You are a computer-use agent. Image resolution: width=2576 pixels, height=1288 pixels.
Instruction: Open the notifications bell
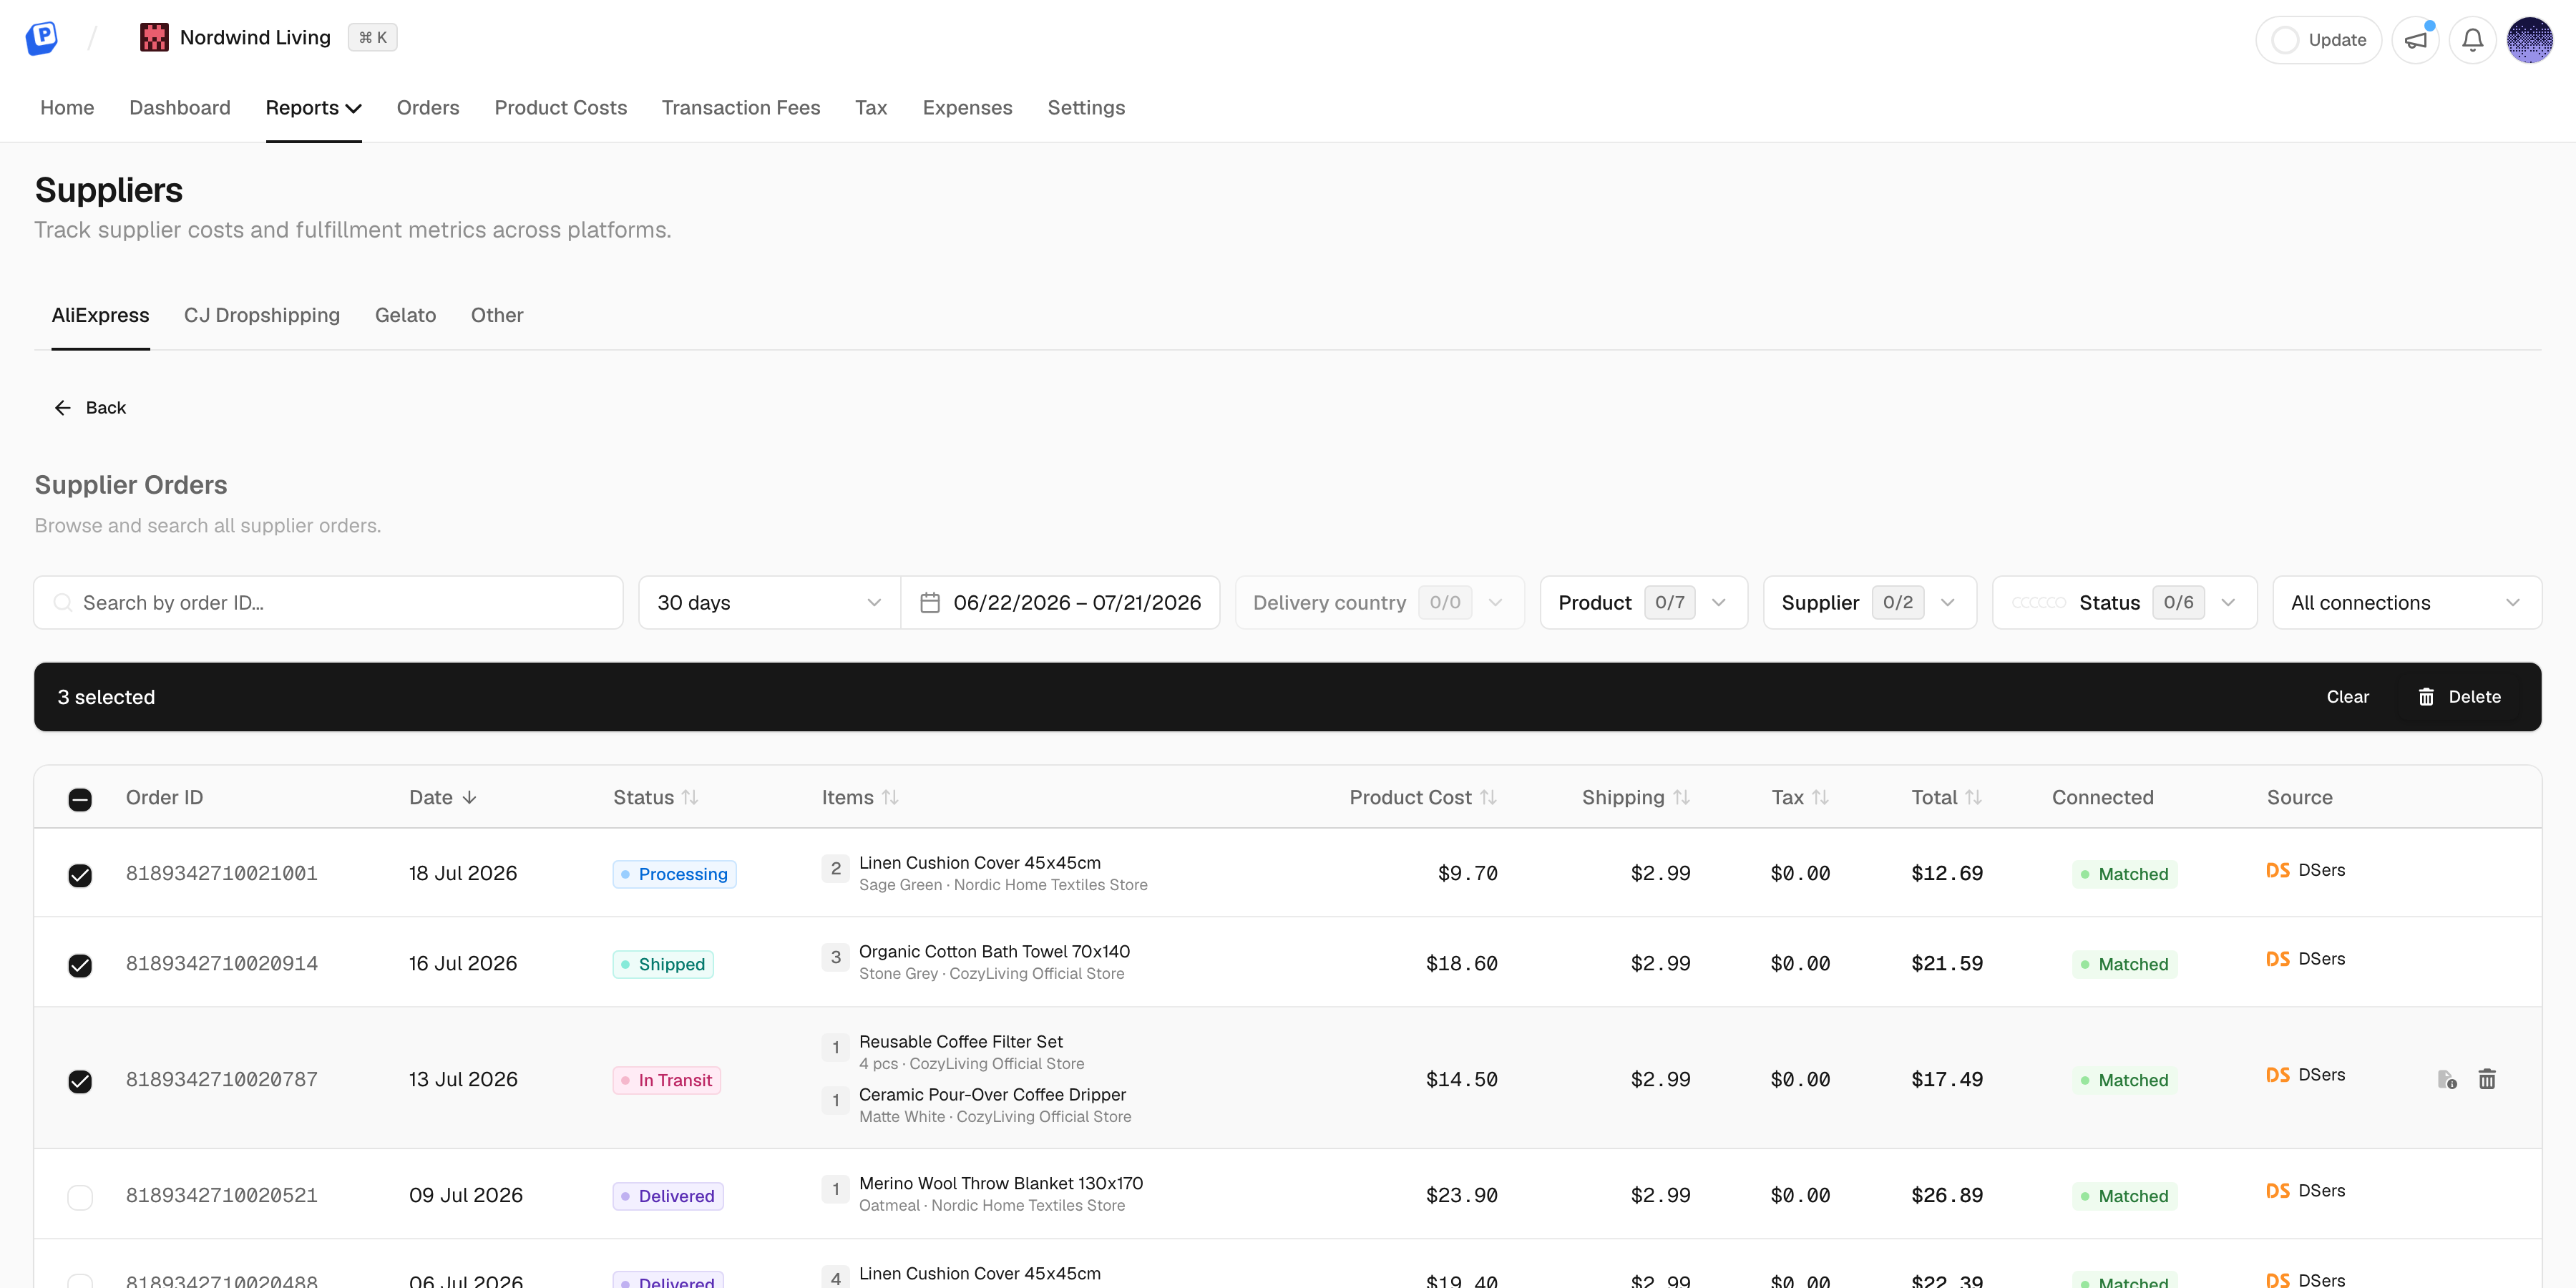pos(2472,40)
